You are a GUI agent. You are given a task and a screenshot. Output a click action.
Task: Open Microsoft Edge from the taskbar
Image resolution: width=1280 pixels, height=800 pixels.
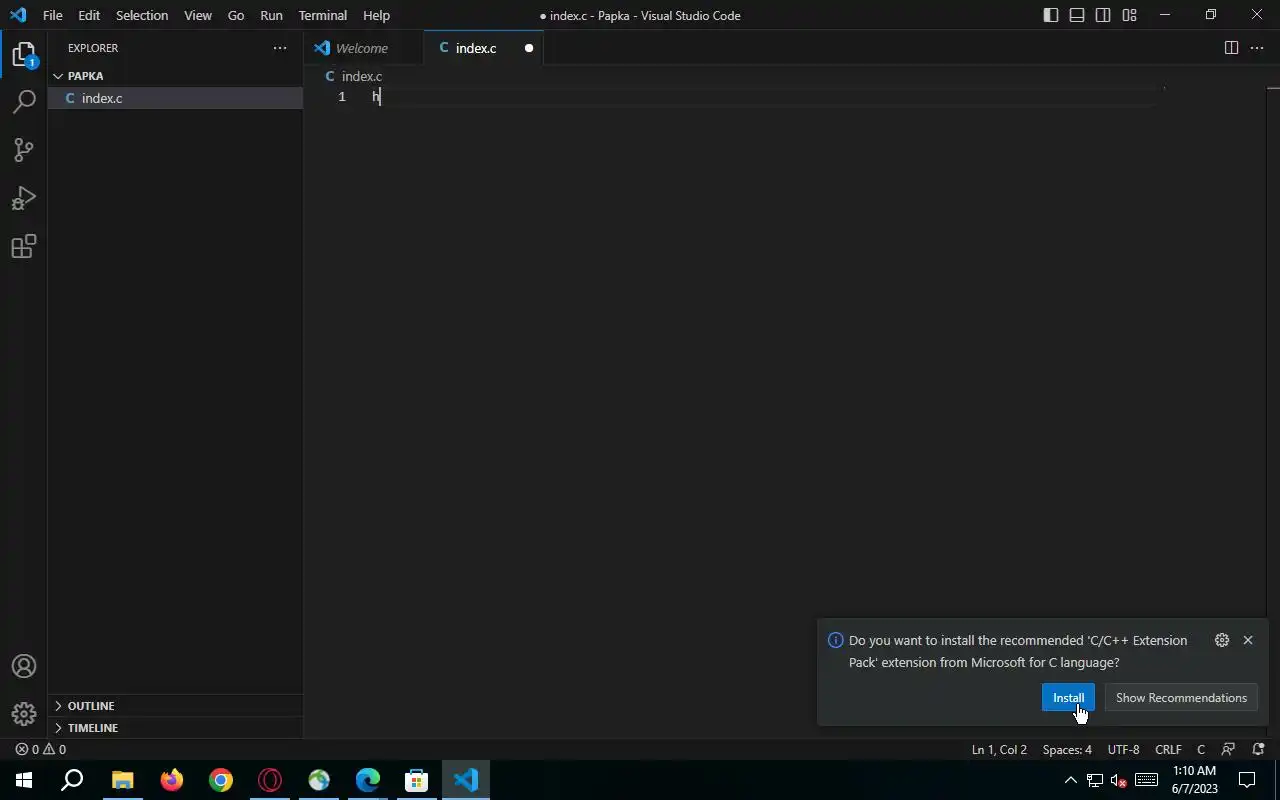click(x=368, y=780)
